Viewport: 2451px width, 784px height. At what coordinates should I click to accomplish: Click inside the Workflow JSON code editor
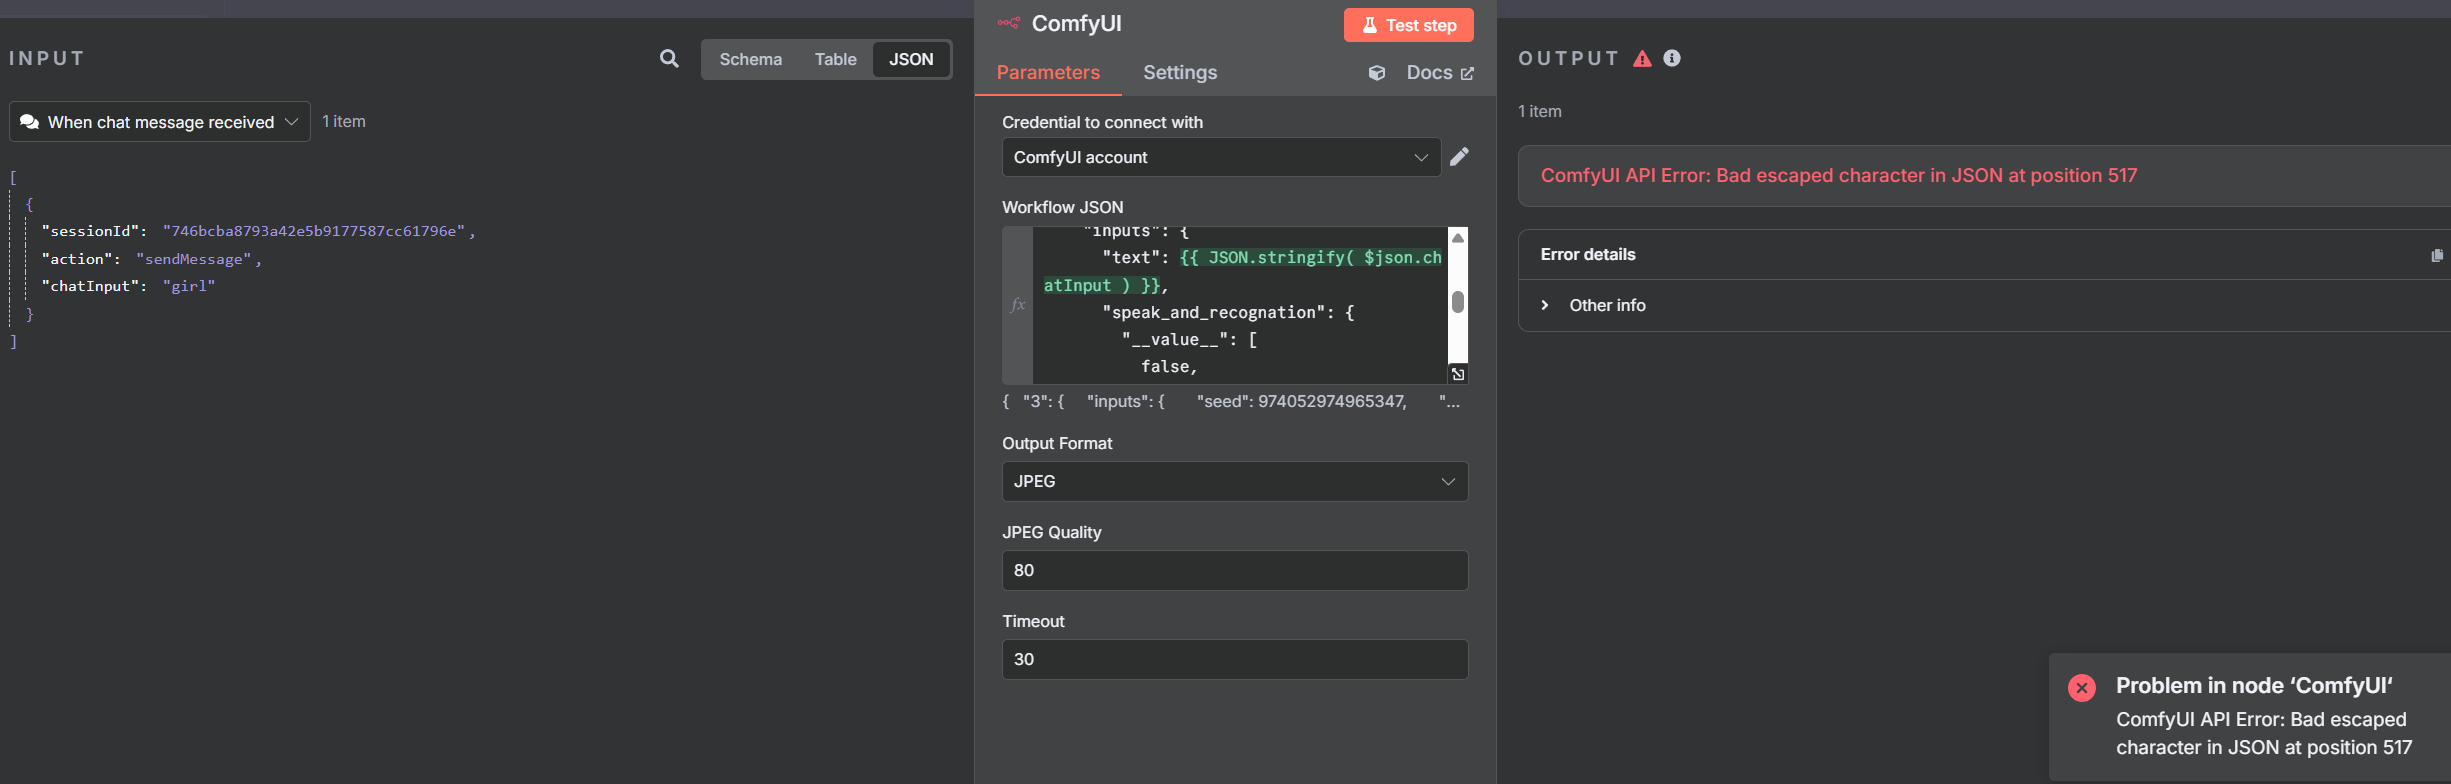(1240, 305)
